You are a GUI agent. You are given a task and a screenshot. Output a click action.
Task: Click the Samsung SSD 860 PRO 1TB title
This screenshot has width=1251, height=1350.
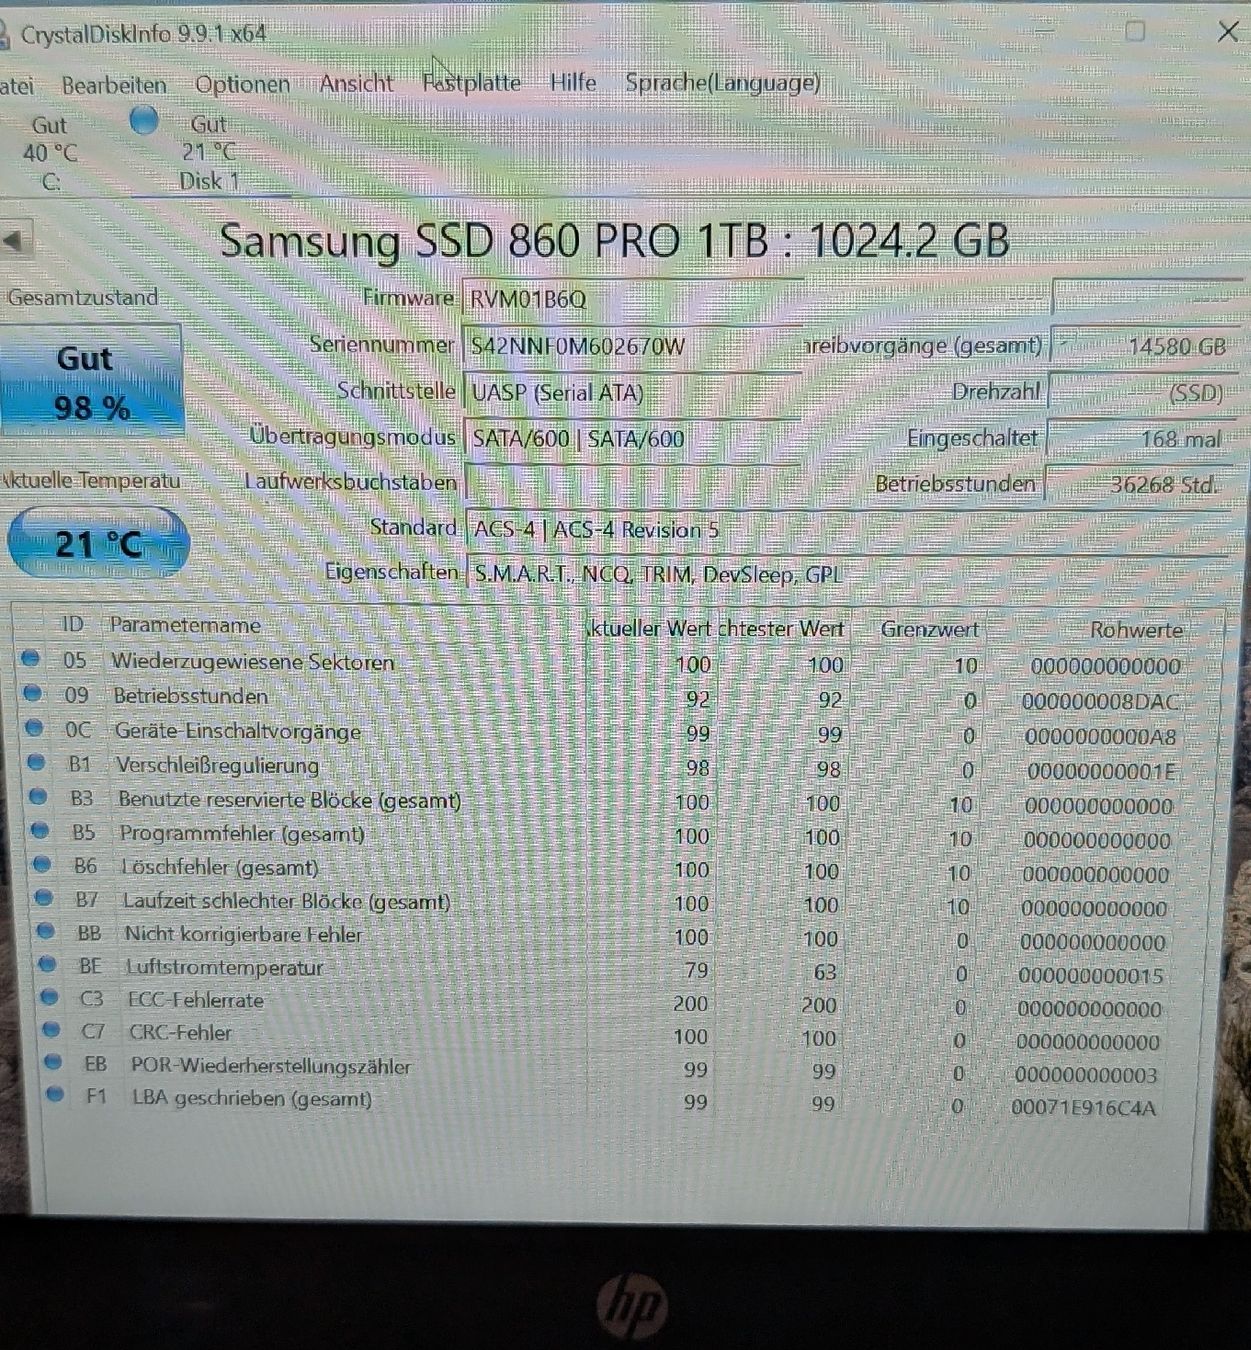pyautogui.click(x=614, y=241)
